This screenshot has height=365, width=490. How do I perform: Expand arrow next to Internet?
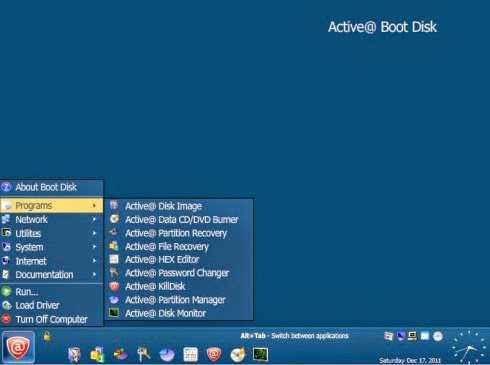tap(94, 261)
